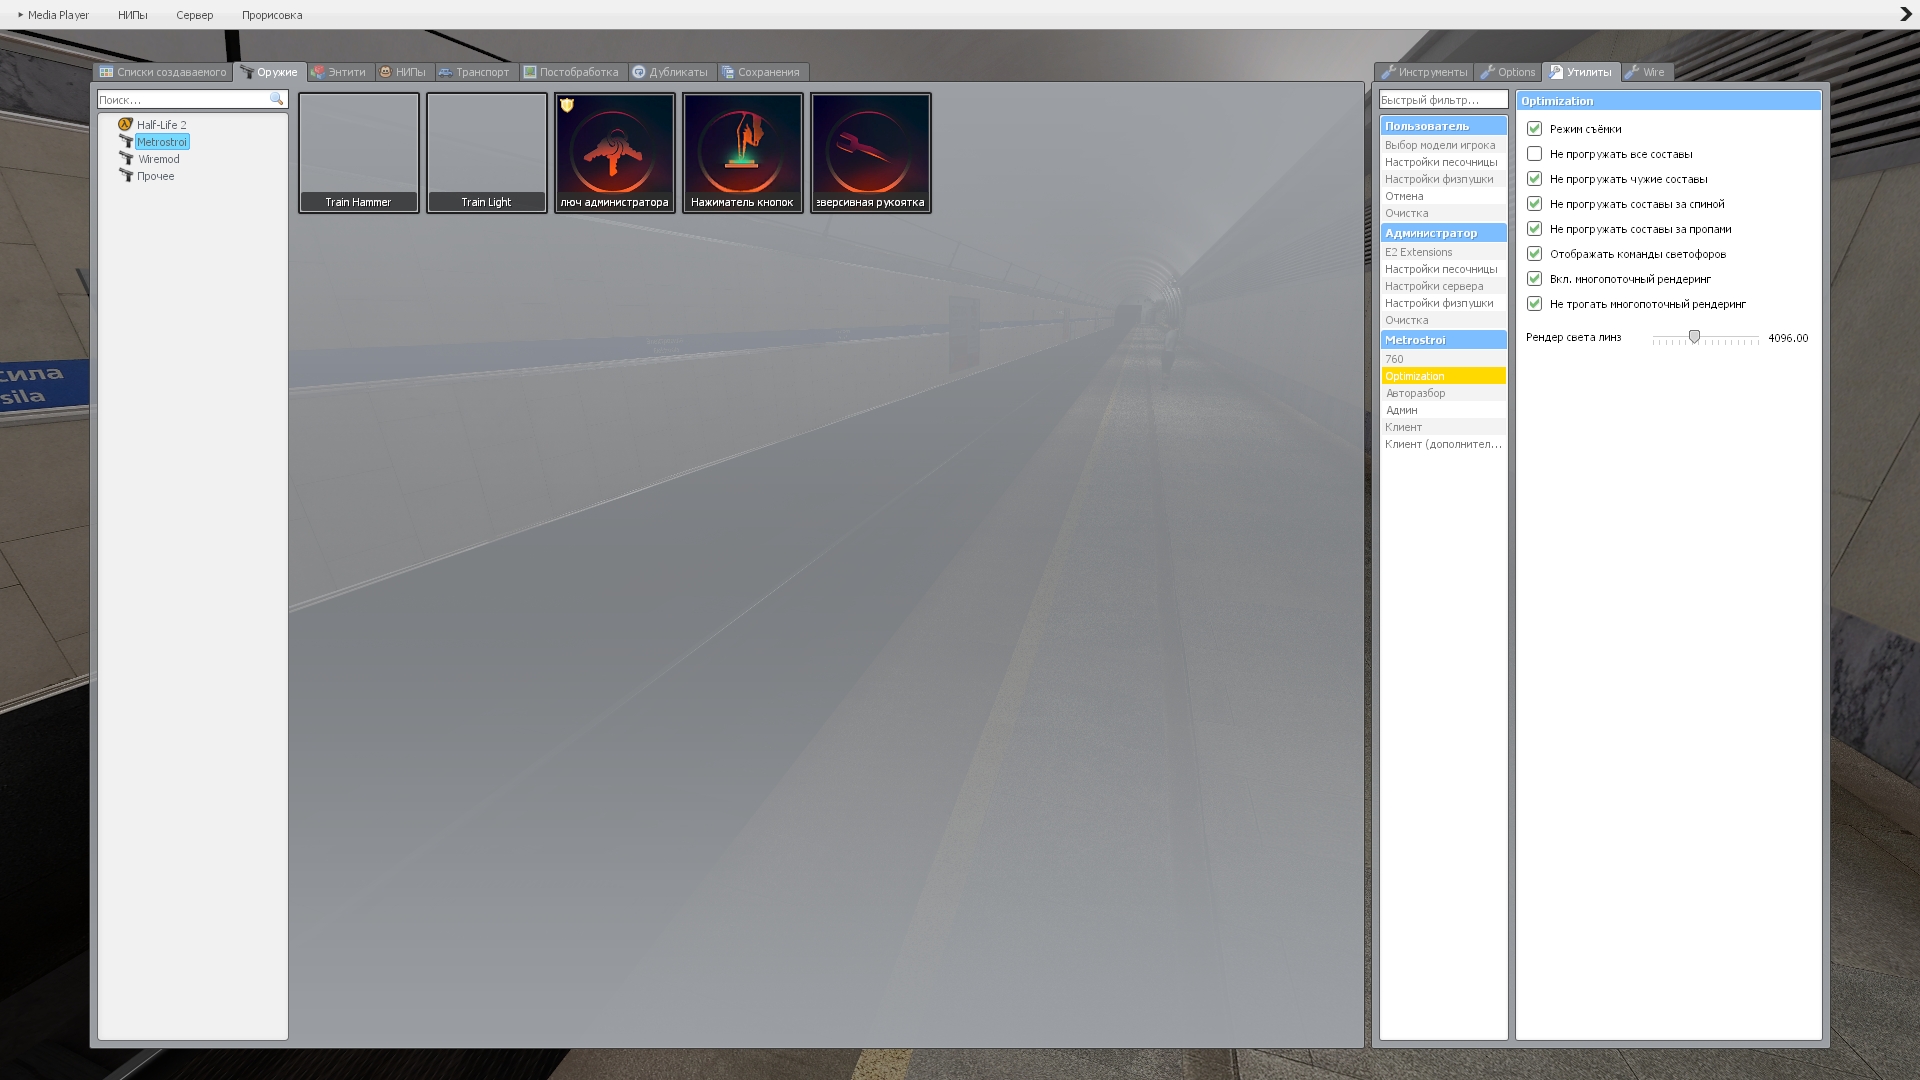The height and width of the screenshot is (1080, 1920).
Task: Open Wiremod weapon category
Action: pos(158,159)
